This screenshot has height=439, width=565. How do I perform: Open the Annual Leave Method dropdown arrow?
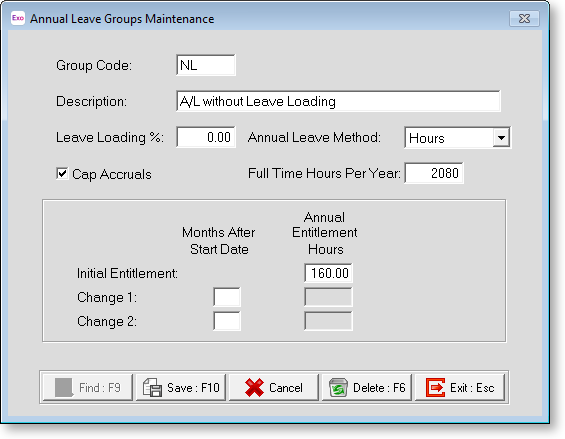coord(501,137)
